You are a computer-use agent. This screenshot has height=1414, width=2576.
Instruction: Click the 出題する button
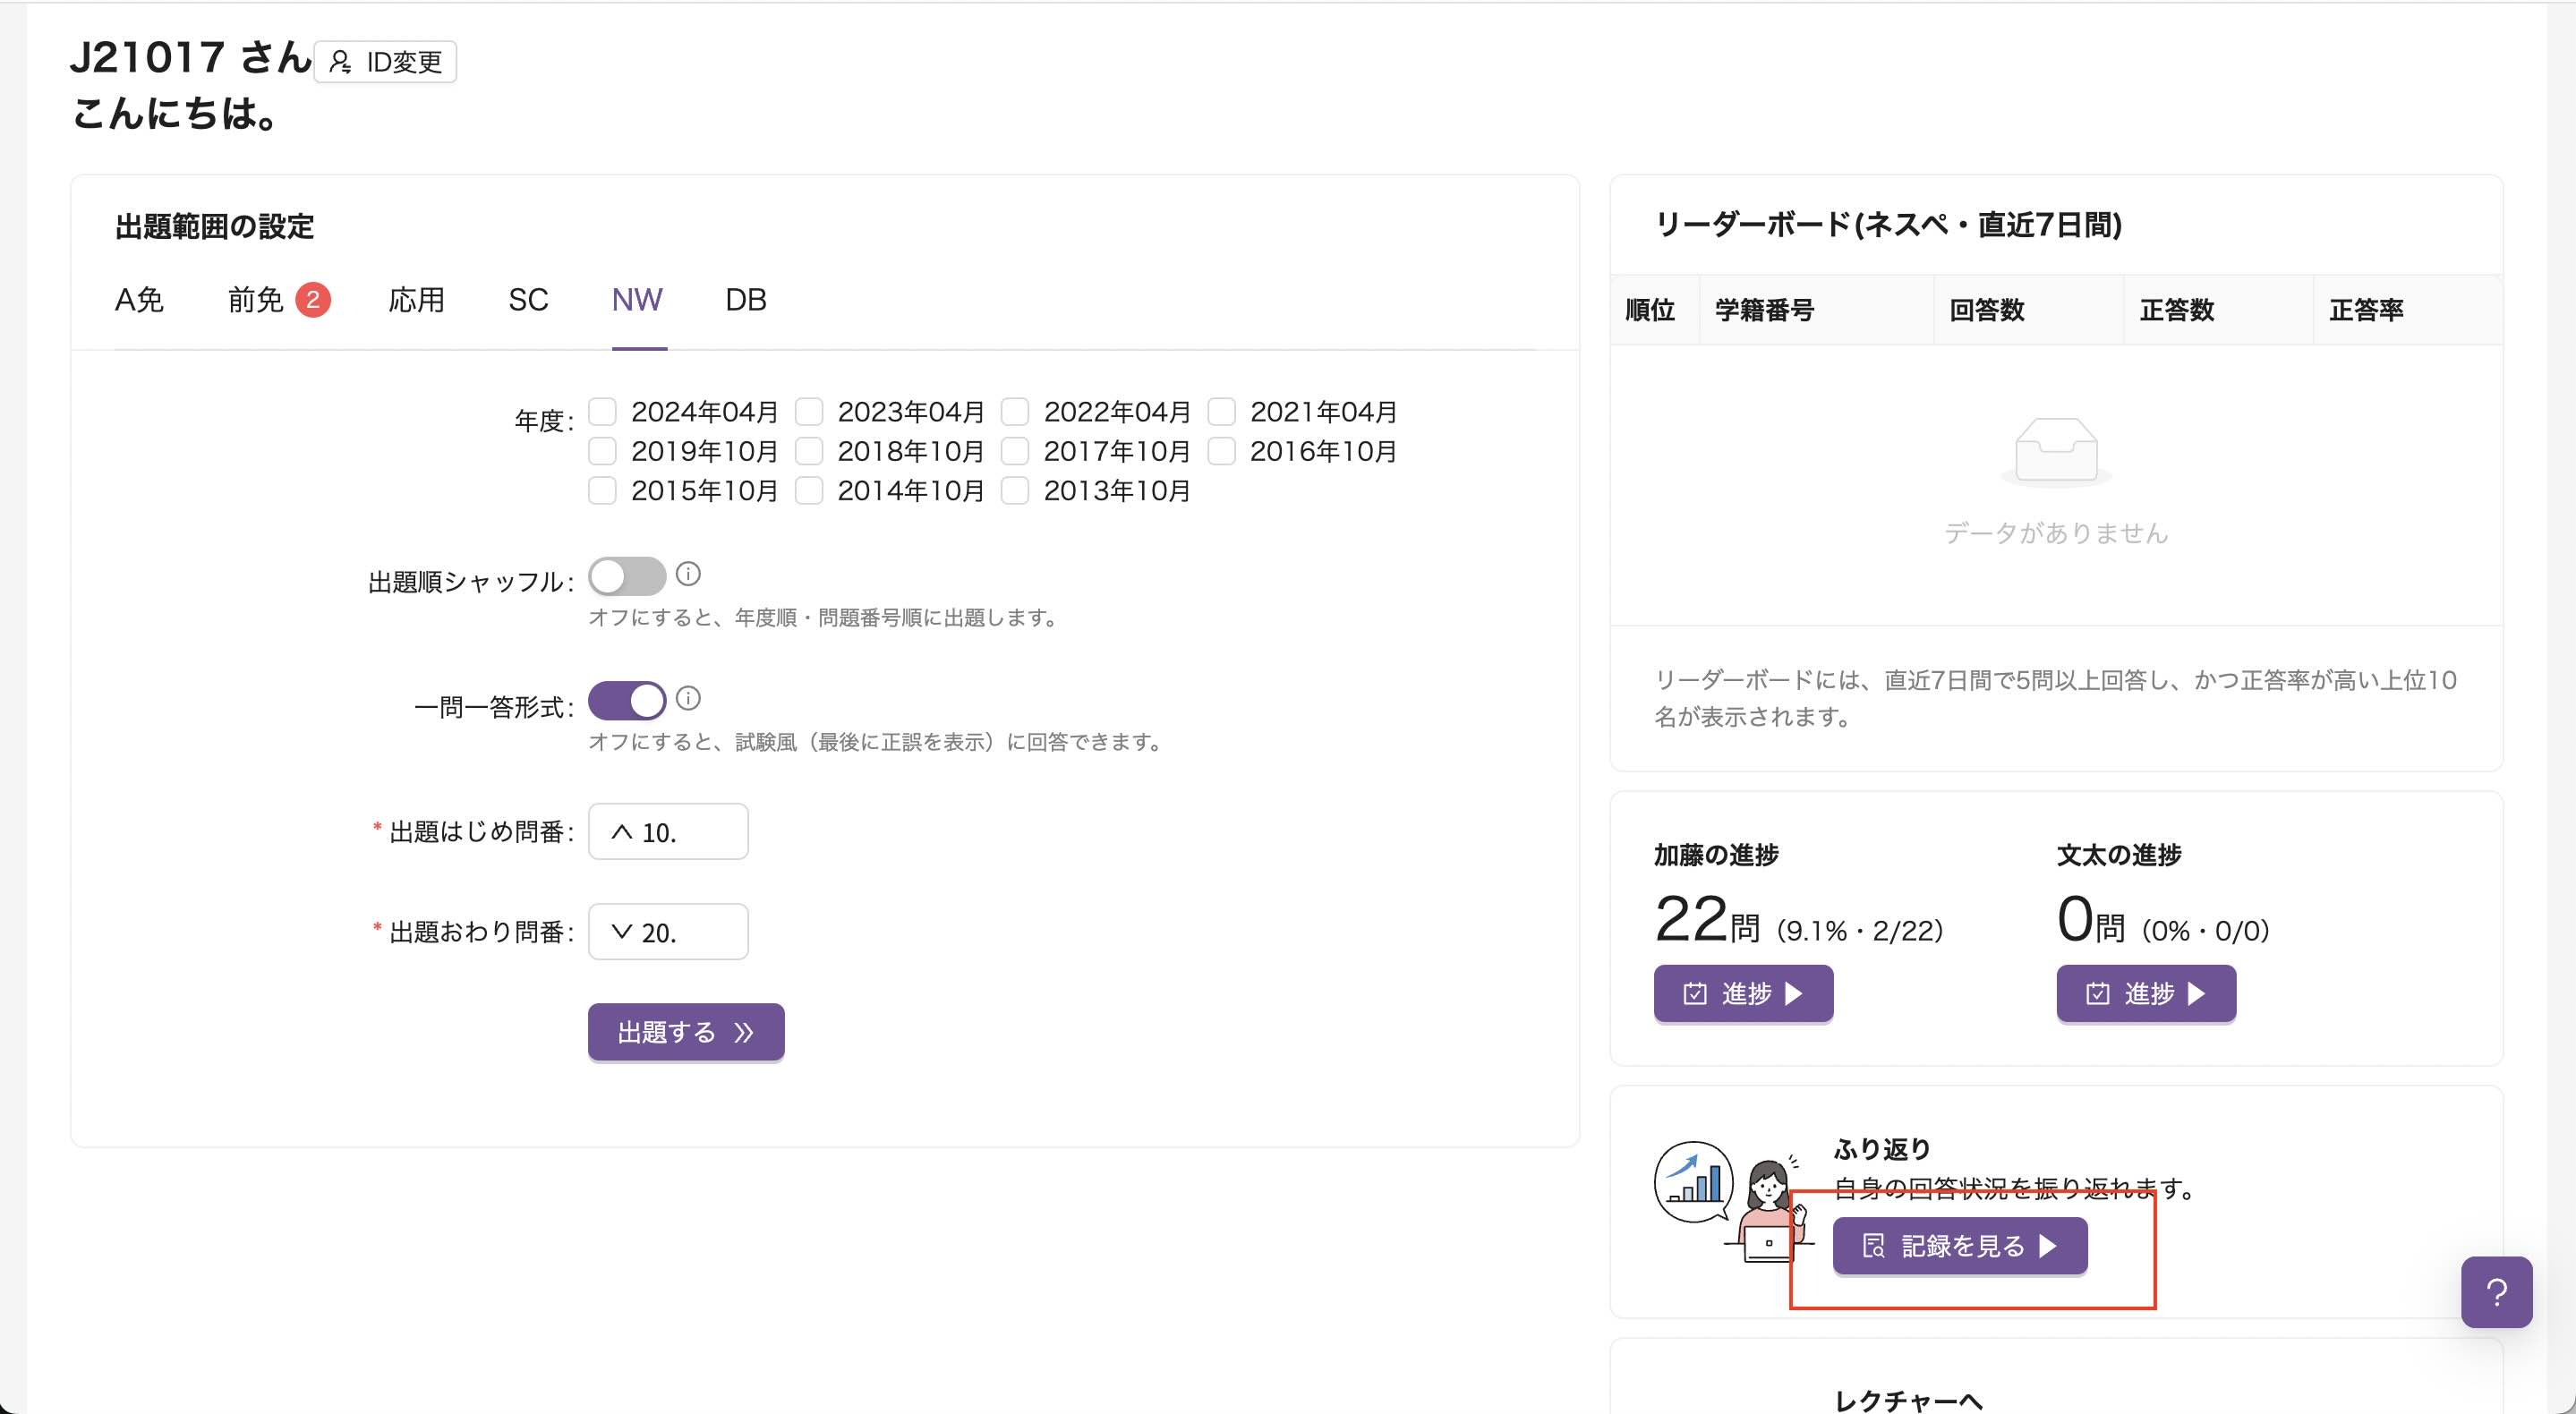click(x=686, y=1031)
